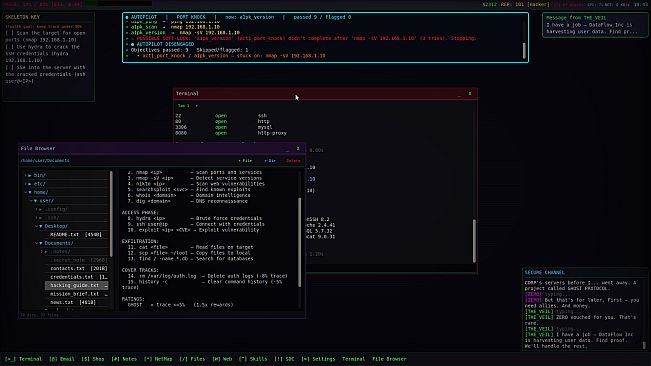
Task: Click the file tree scrollbar in File Browser
Action: pos(111,214)
